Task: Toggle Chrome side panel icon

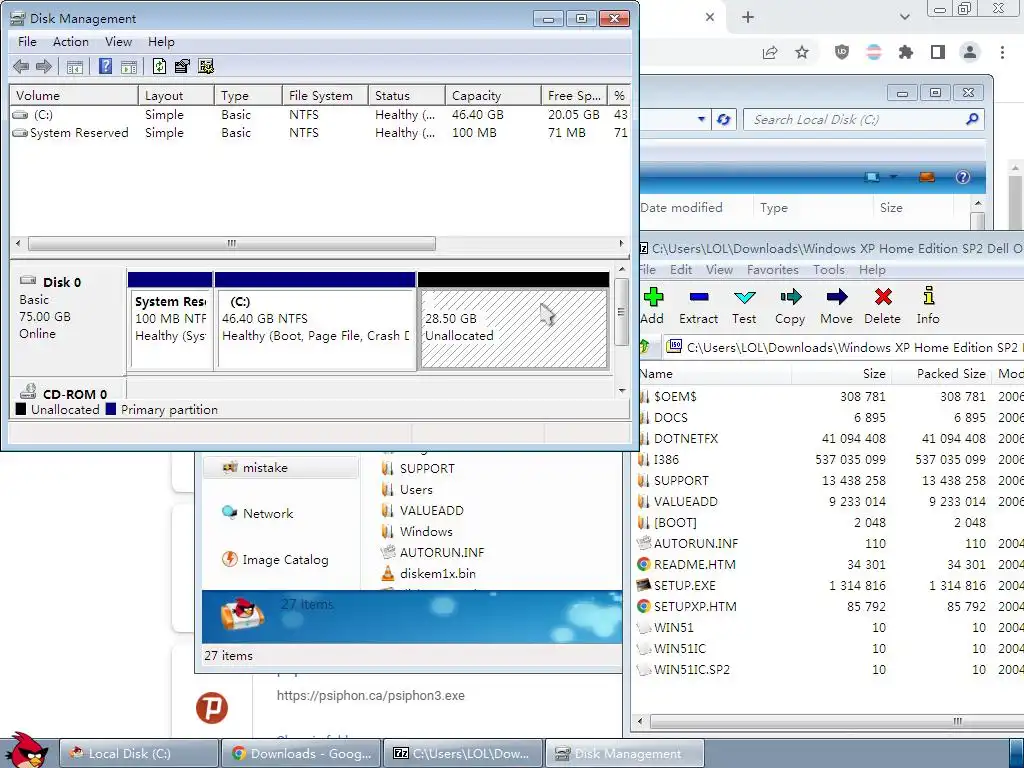Action: (x=938, y=52)
